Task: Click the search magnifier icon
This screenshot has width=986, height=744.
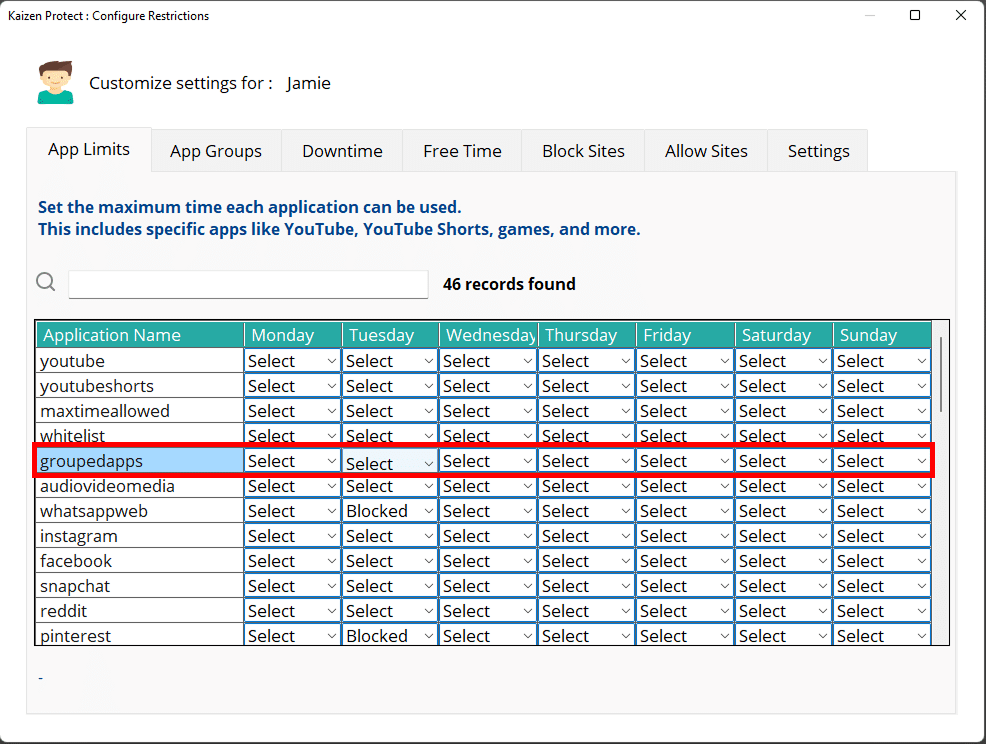Action: 46,283
